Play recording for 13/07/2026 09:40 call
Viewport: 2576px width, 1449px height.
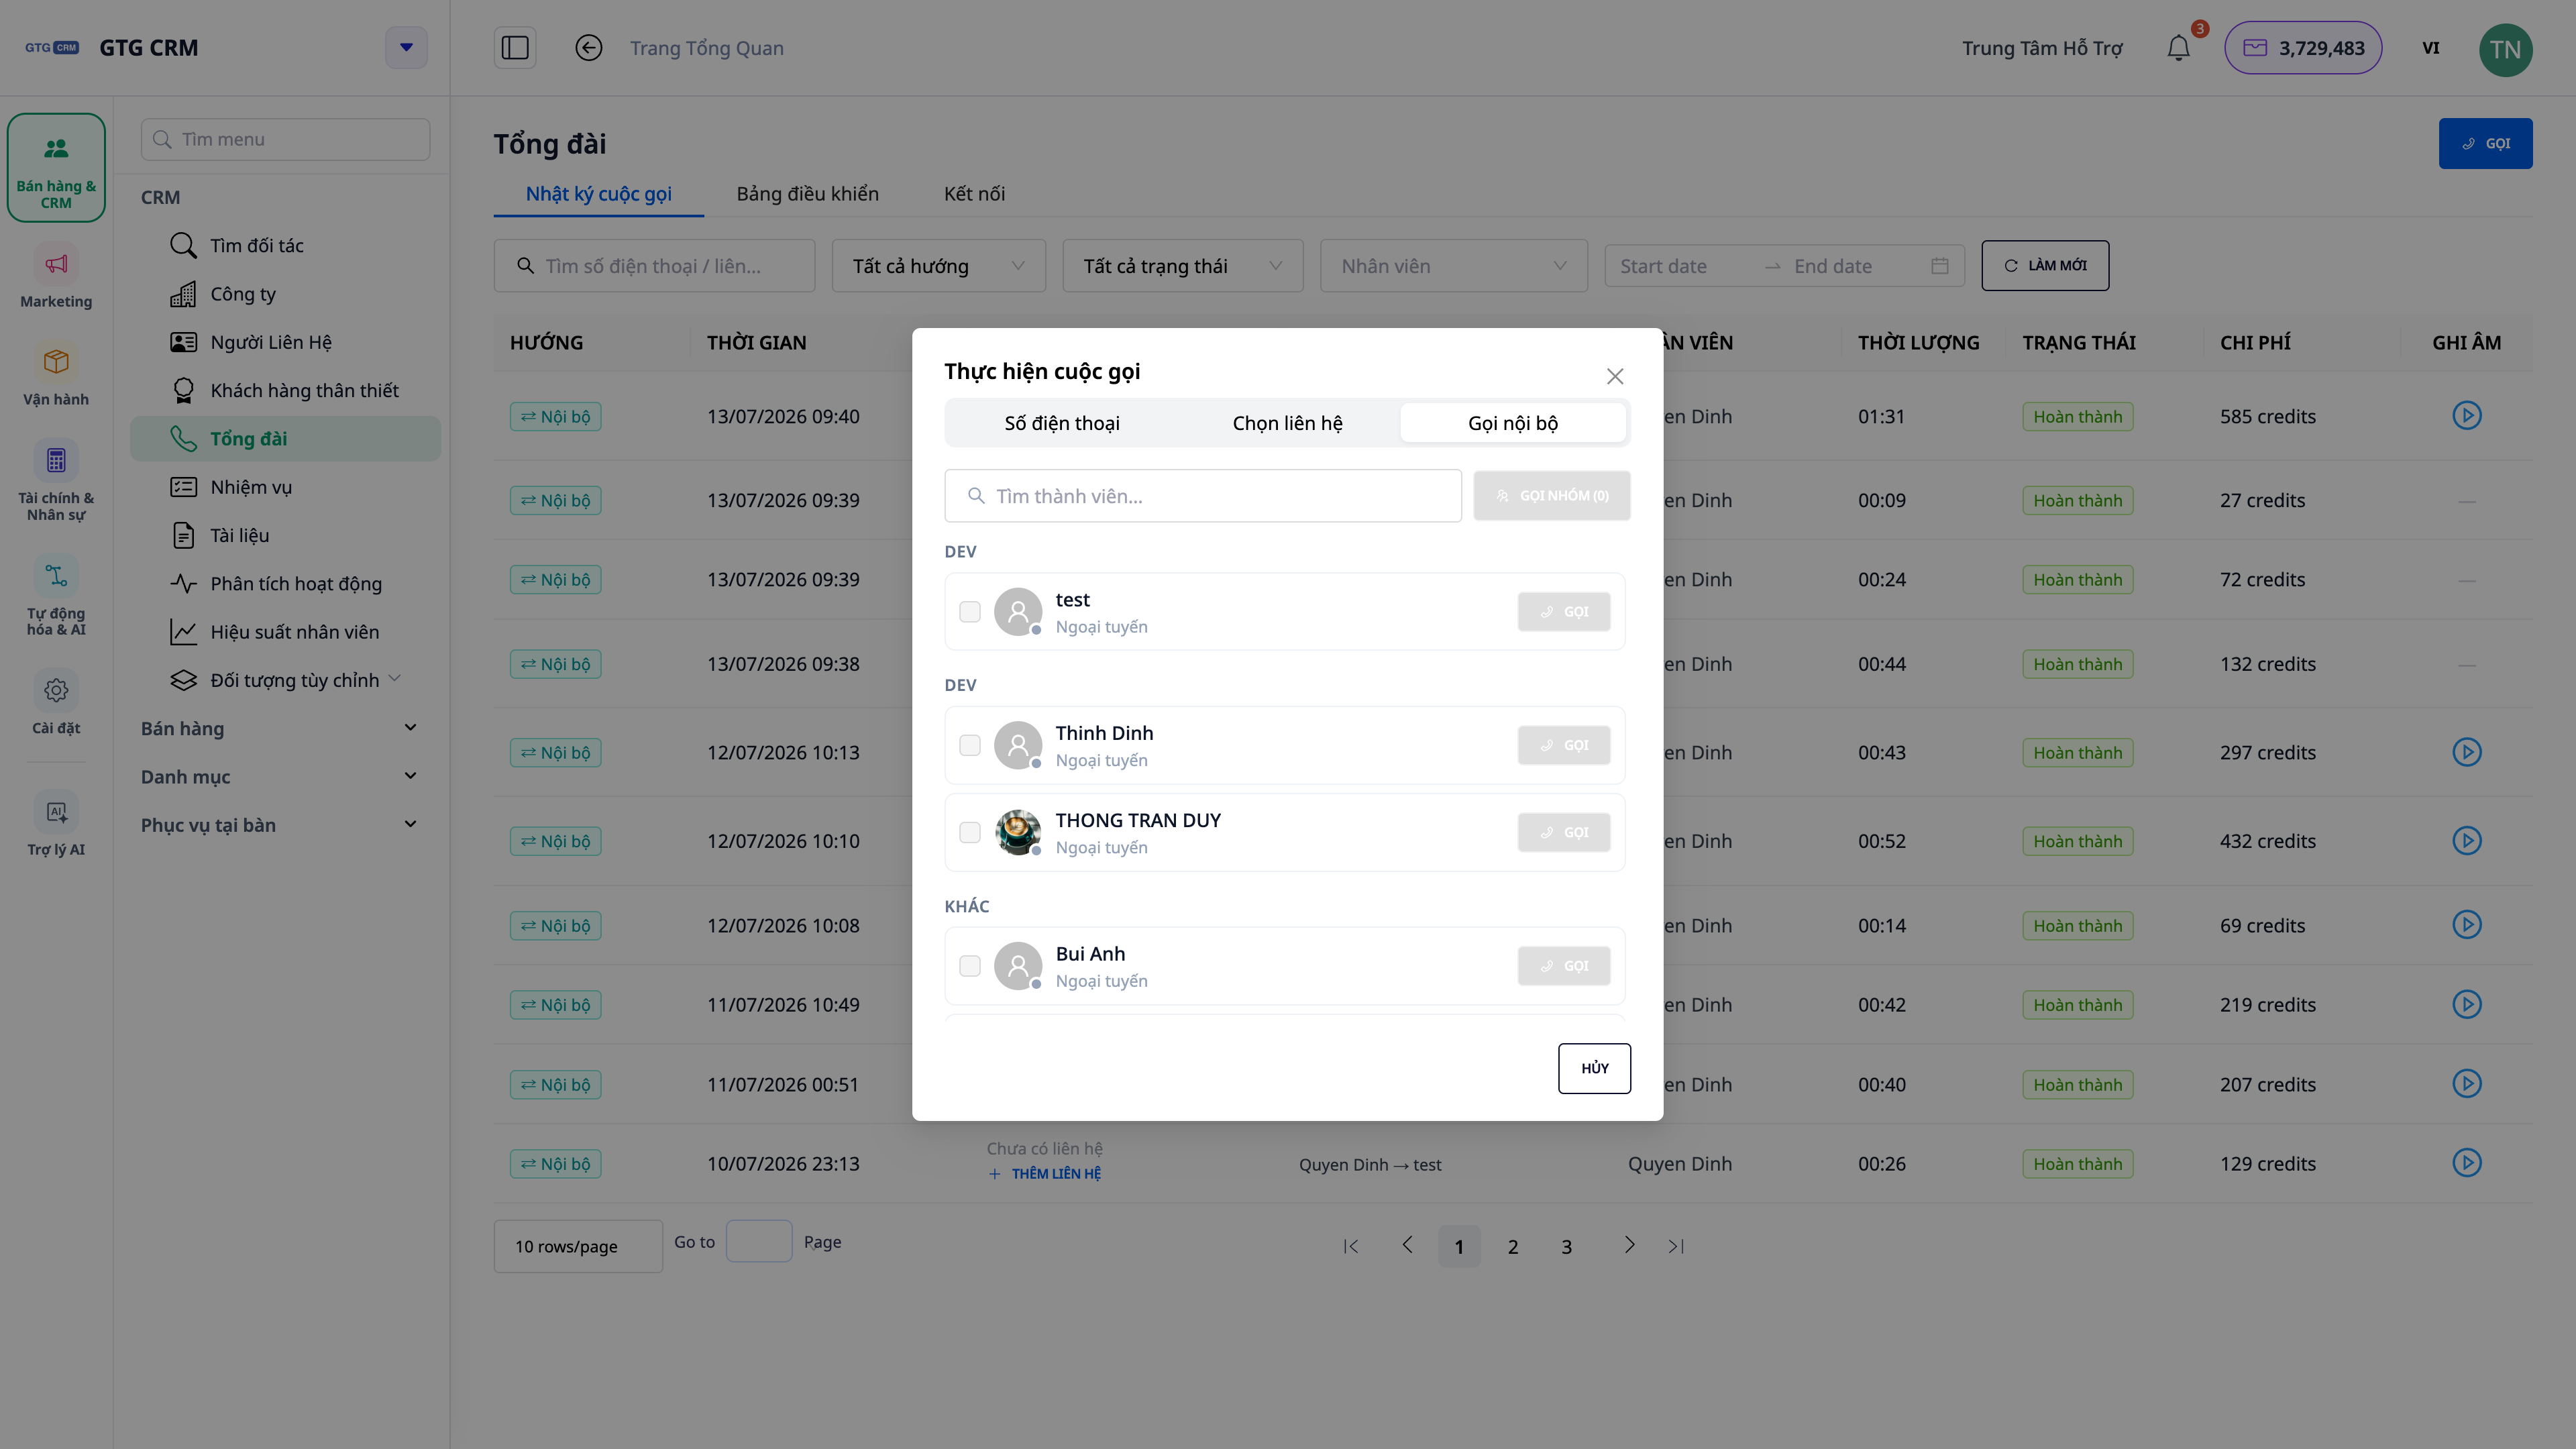pyautogui.click(x=2467, y=416)
